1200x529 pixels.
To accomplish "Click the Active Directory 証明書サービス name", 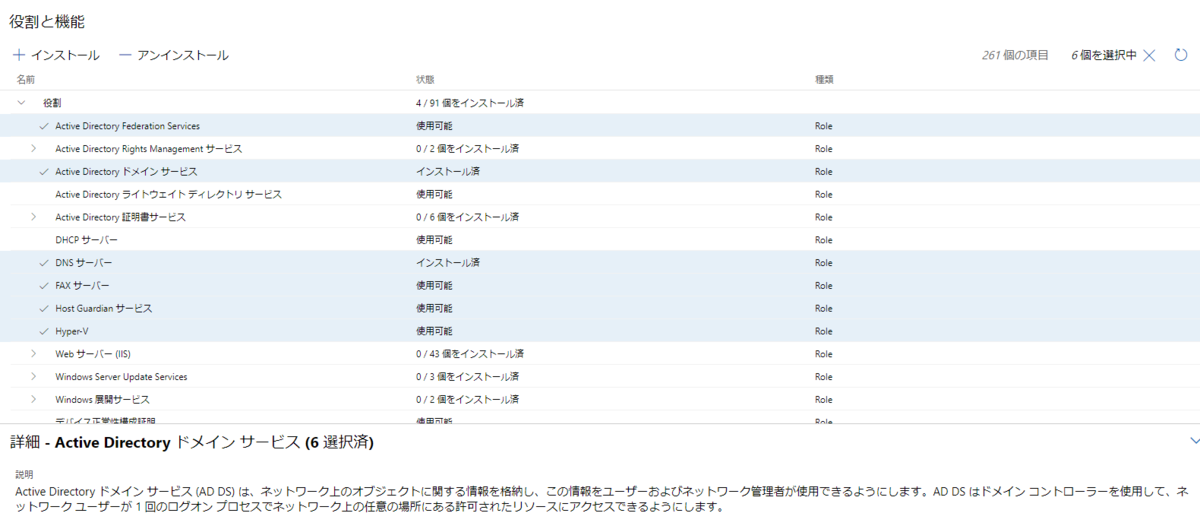I will (120, 217).
